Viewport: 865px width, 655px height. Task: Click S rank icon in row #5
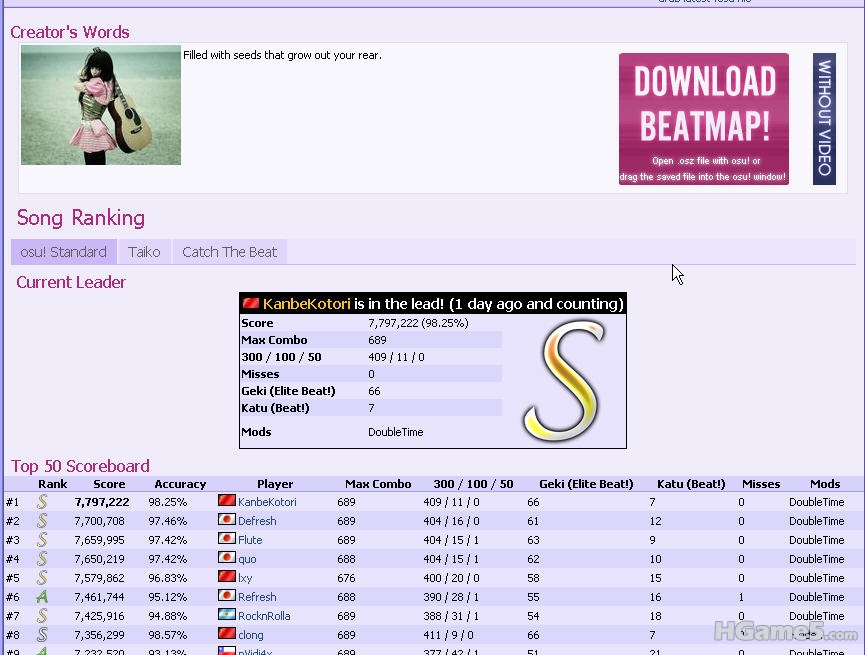pos(42,578)
